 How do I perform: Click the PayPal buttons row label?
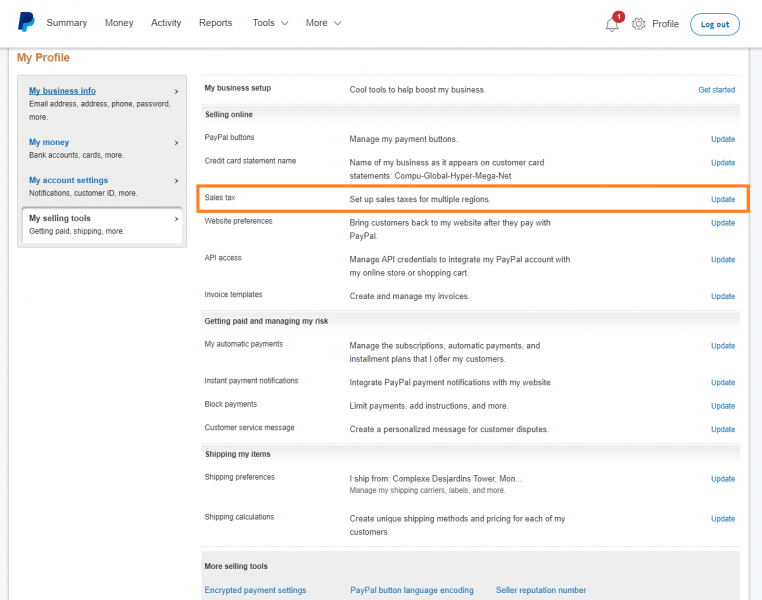coord(229,137)
